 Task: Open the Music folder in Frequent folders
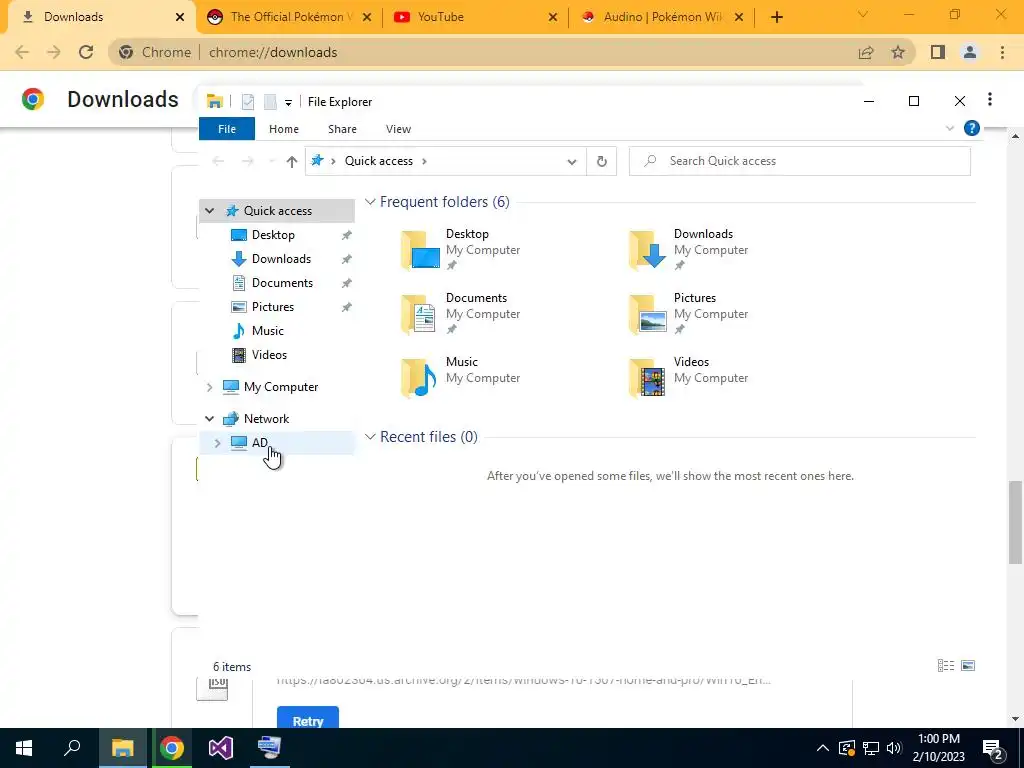tap(460, 377)
